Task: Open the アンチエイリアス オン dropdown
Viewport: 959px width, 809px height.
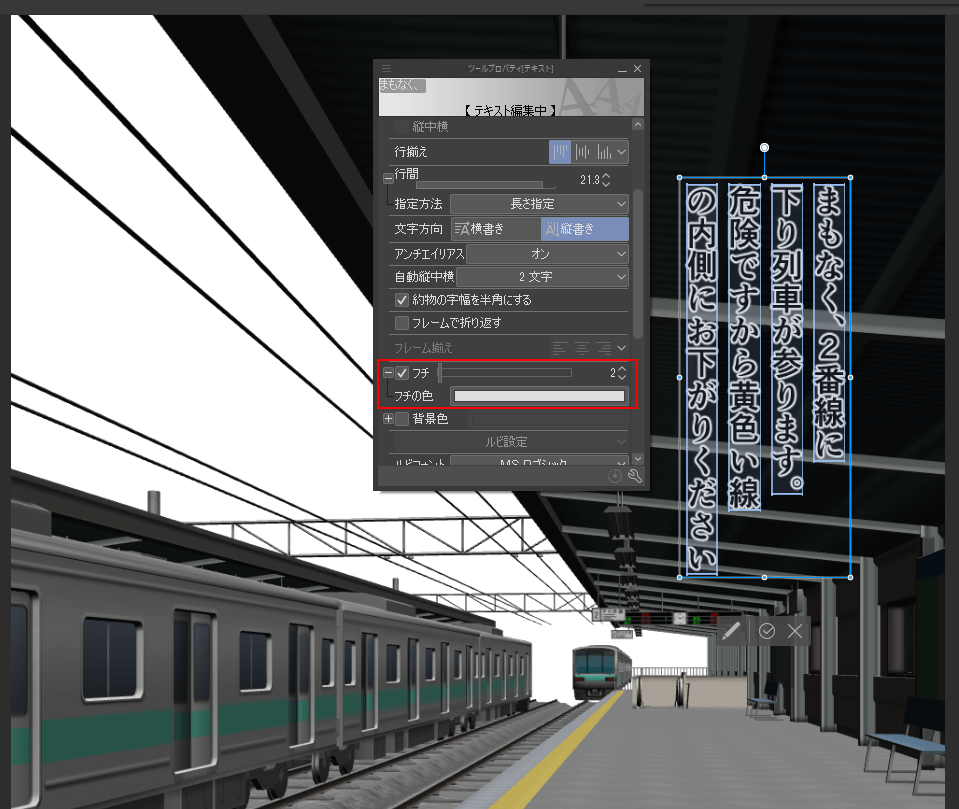Action: (x=547, y=253)
